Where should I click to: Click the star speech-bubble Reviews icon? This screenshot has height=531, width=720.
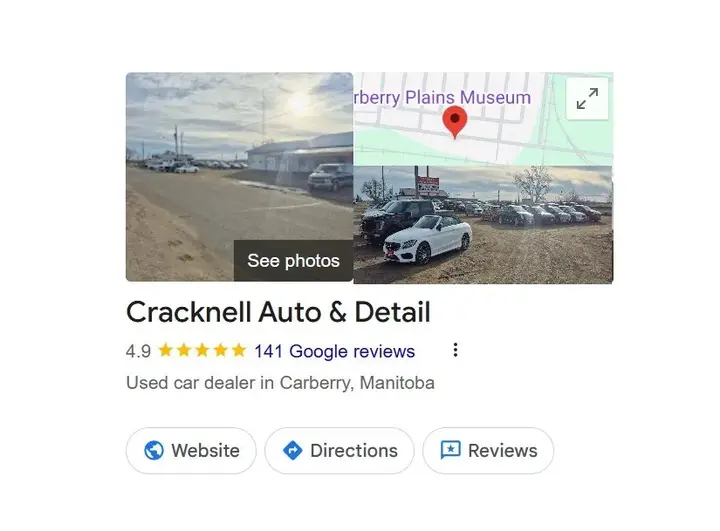tap(450, 450)
